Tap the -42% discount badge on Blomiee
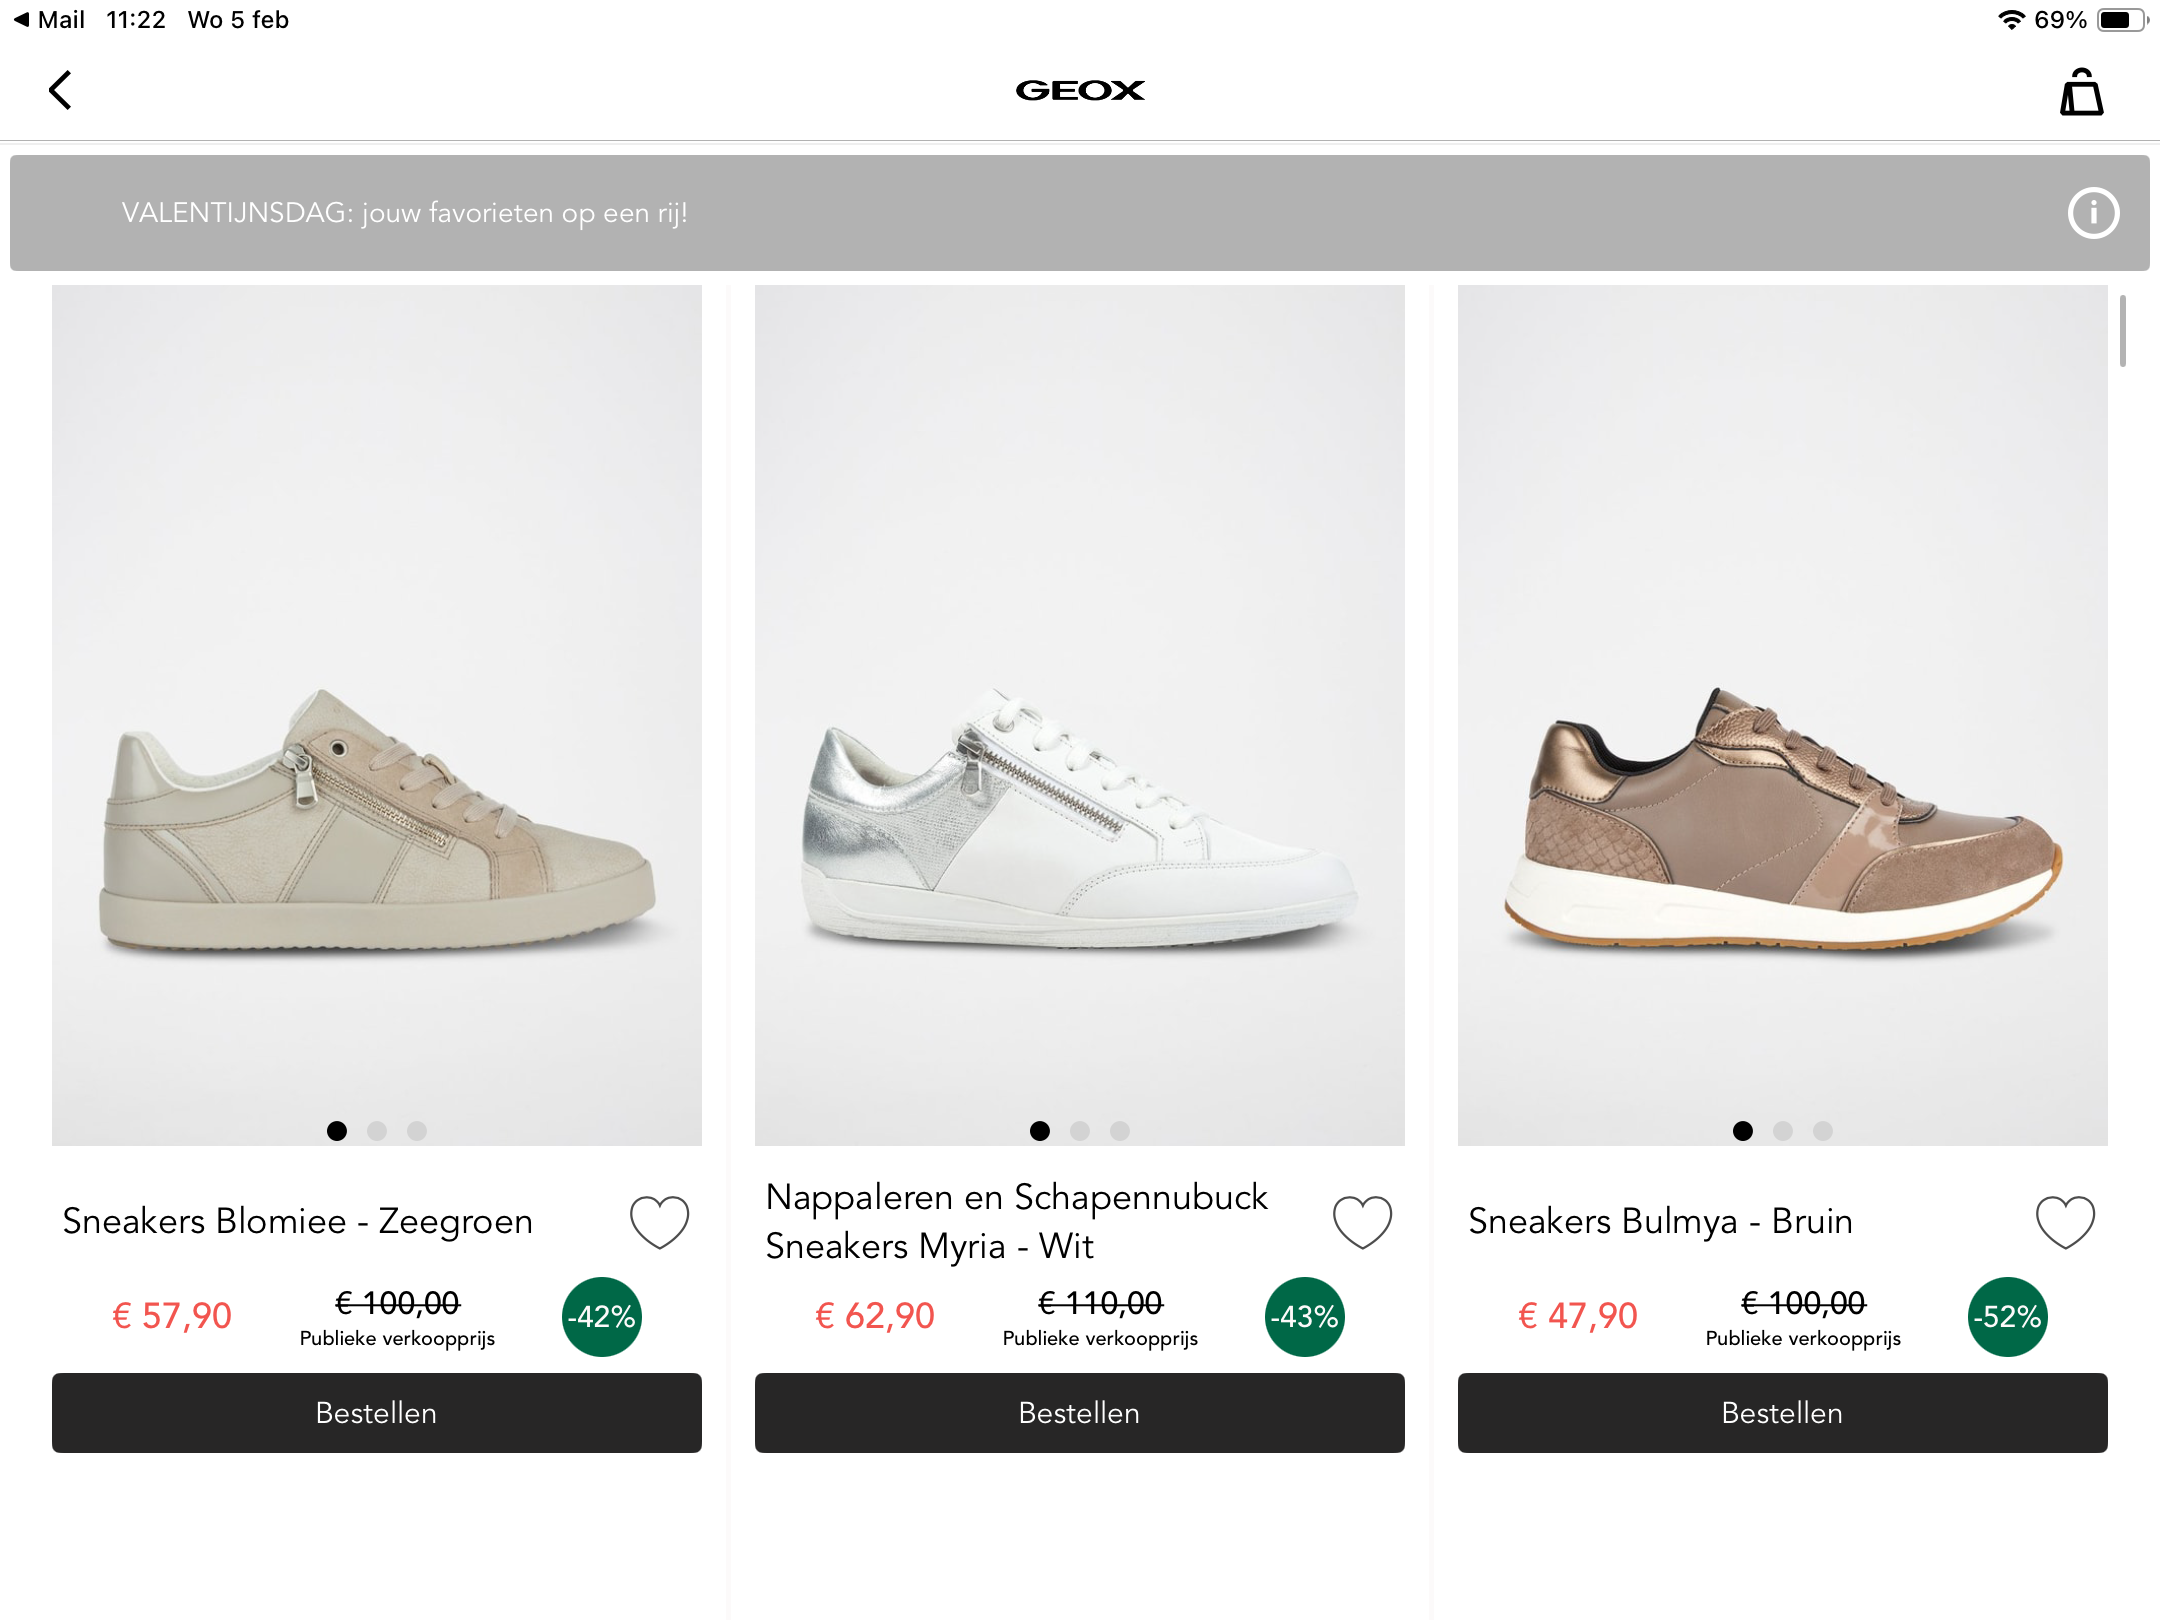 click(x=599, y=1316)
